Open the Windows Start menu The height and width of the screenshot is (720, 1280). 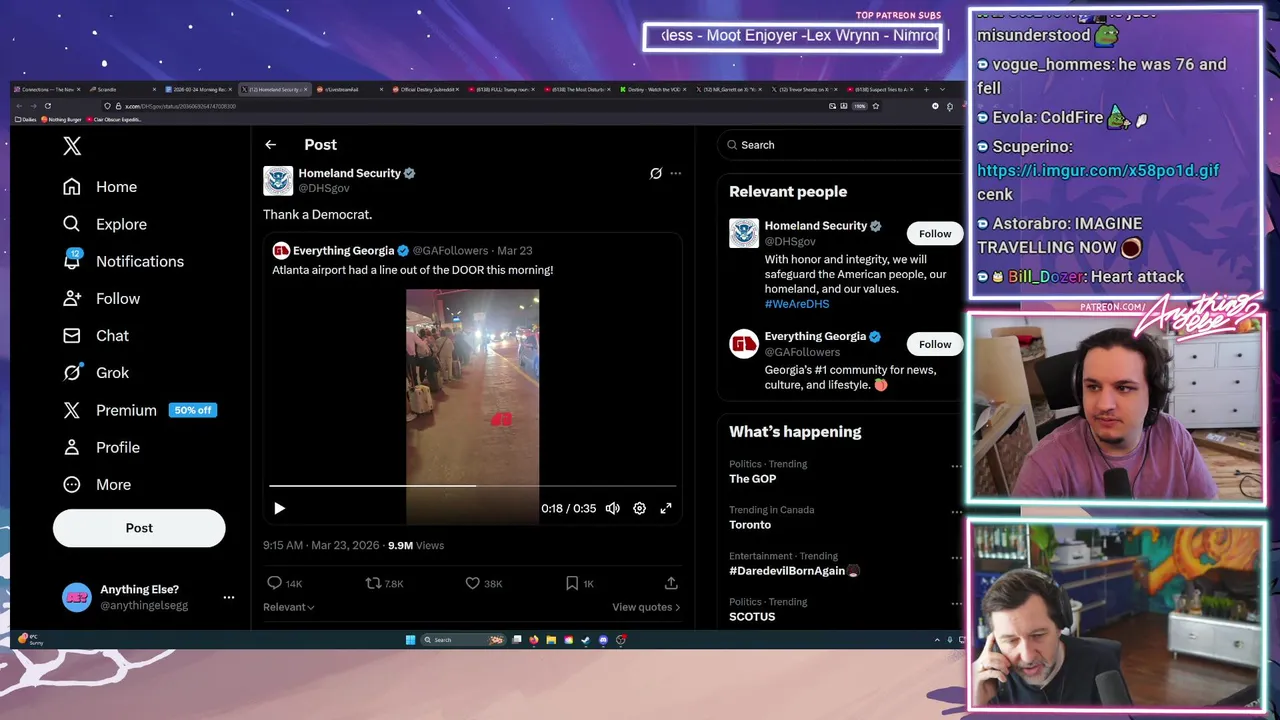[x=410, y=639]
